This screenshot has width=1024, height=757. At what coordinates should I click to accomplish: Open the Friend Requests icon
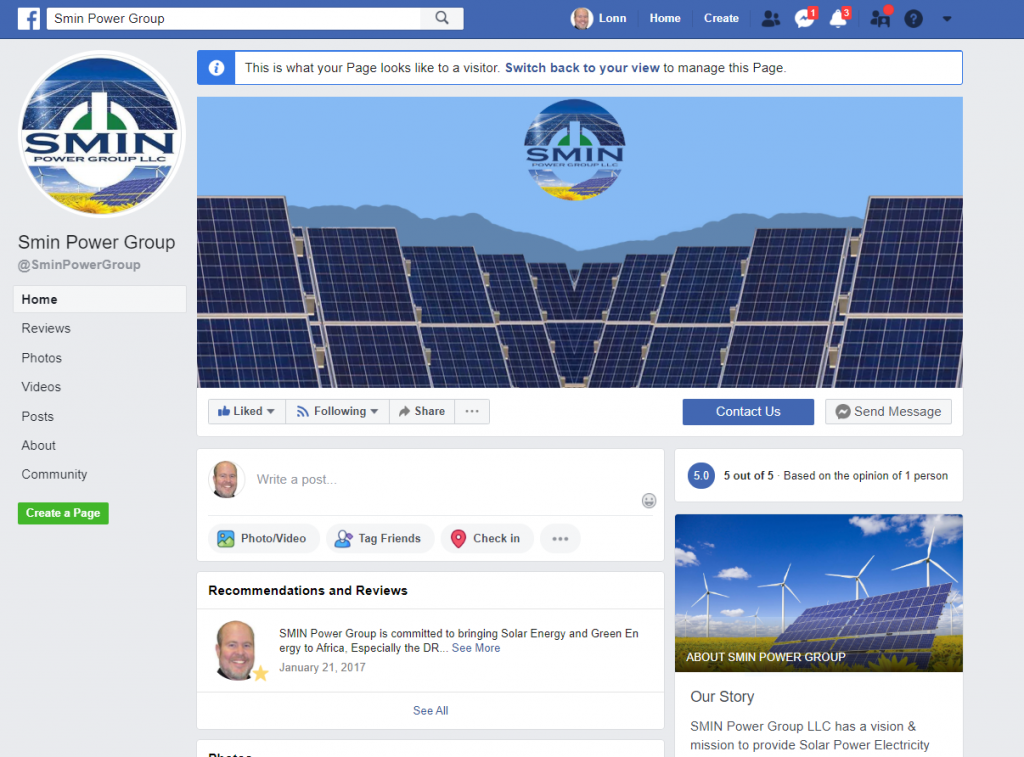click(770, 18)
